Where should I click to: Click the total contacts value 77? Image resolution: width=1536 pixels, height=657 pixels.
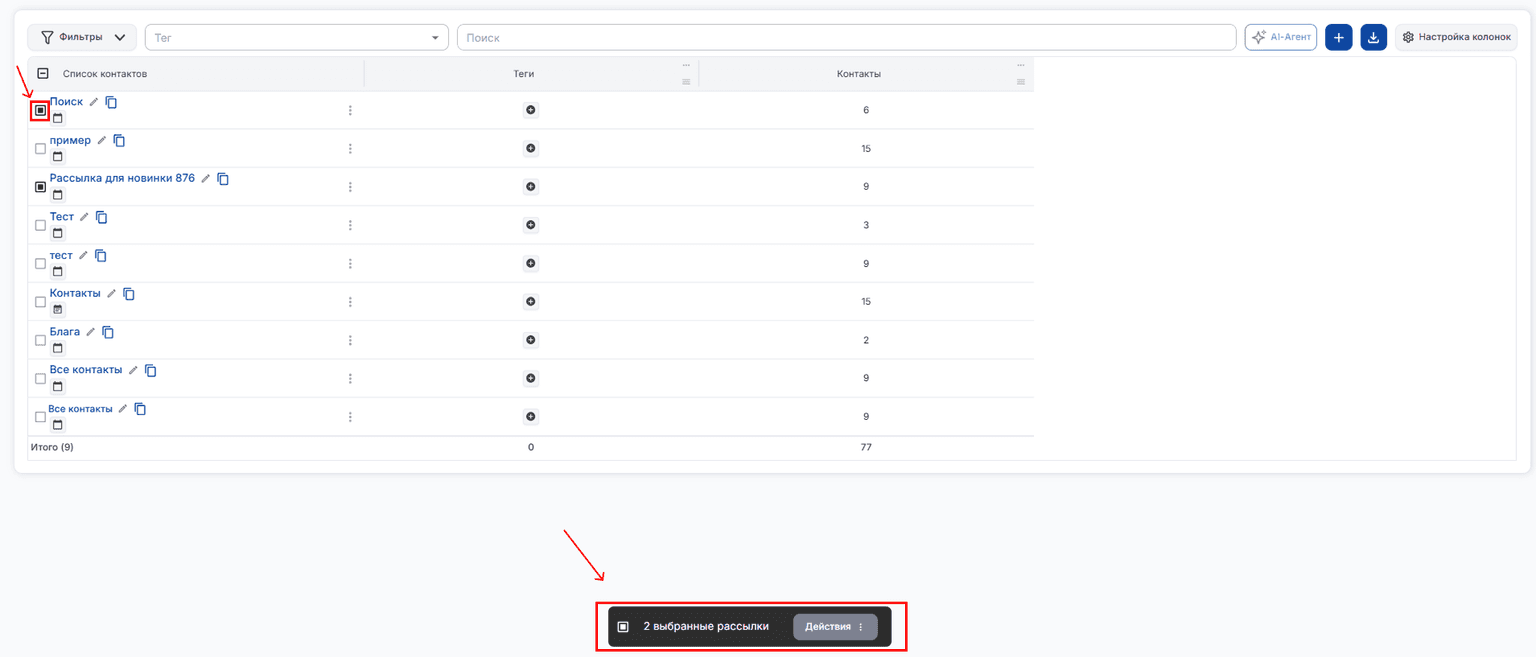tap(866, 447)
